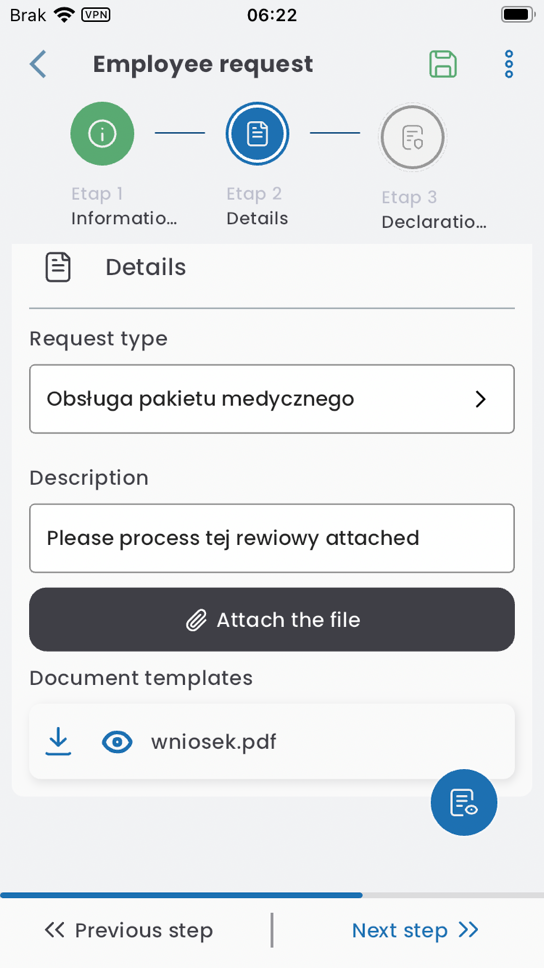Click the Details section document icon

coord(58,267)
